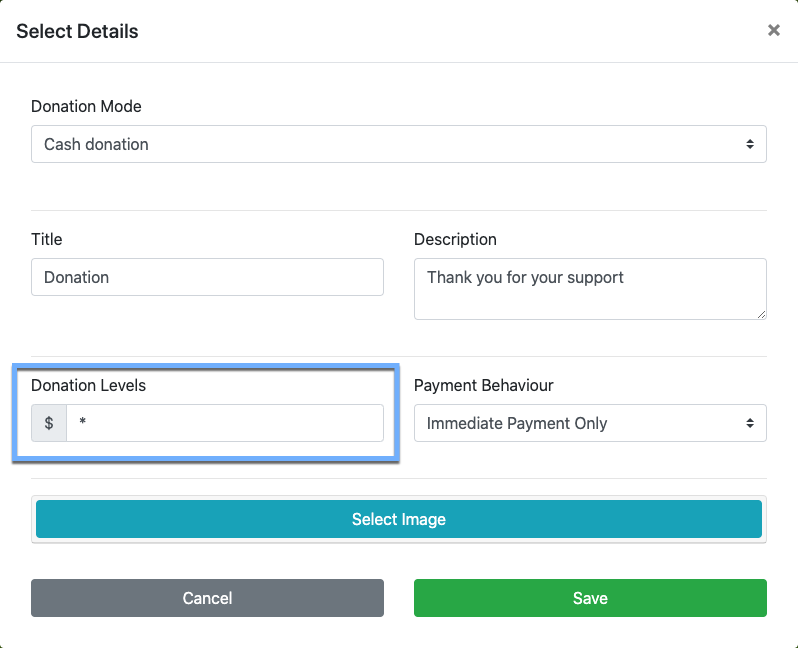
Task: Click the Cash donation dropdown arrows
Action: coord(750,144)
